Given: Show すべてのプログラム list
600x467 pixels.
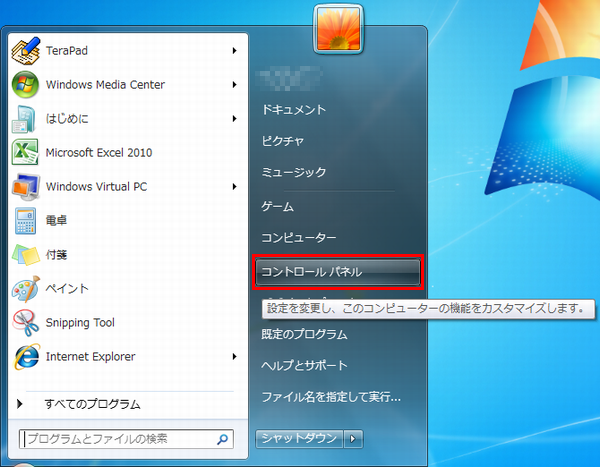Looking at the screenshot, I should (x=93, y=404).
